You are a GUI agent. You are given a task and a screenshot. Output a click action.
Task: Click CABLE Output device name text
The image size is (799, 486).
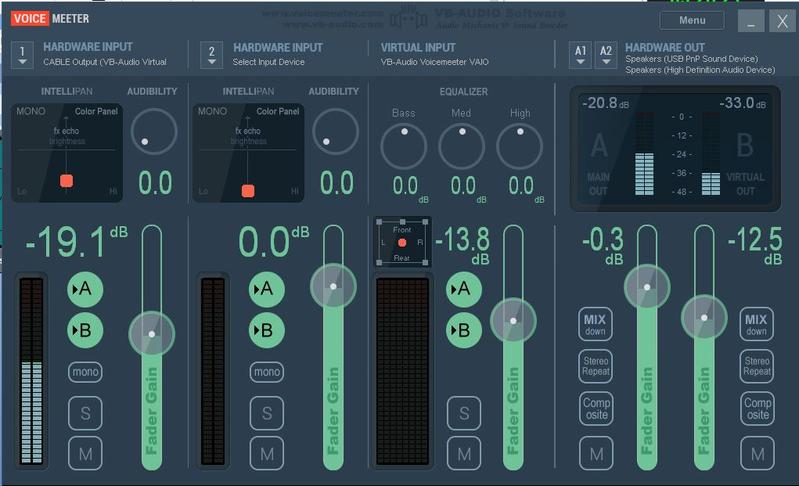click(104, 62)
